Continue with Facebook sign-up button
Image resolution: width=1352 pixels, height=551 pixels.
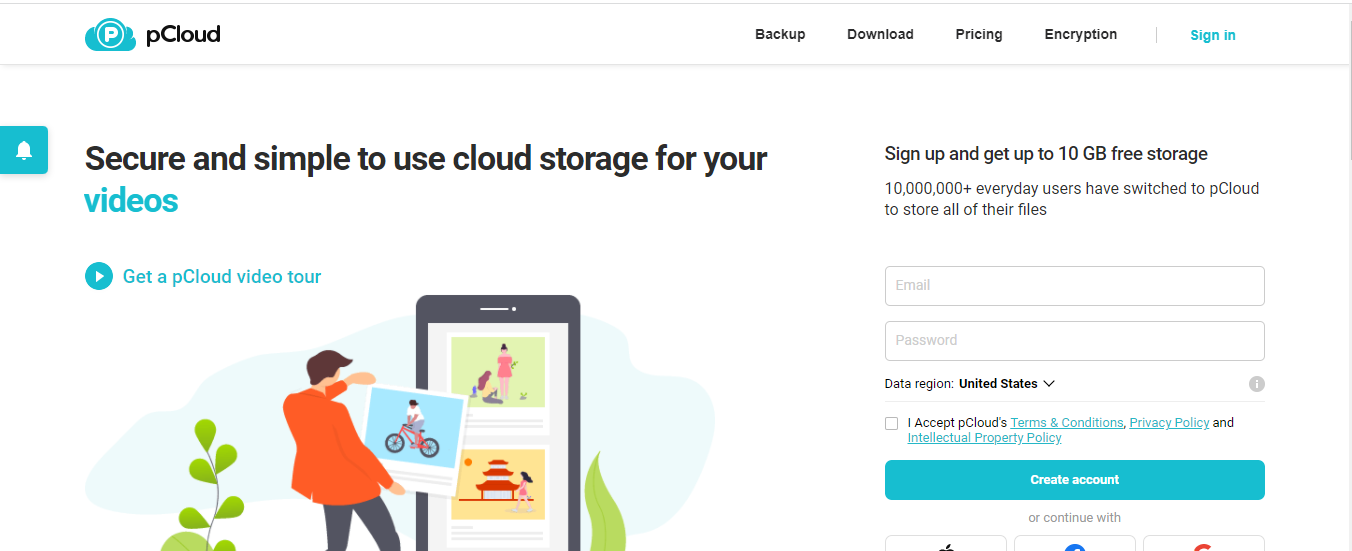(x=1075, y=544)
